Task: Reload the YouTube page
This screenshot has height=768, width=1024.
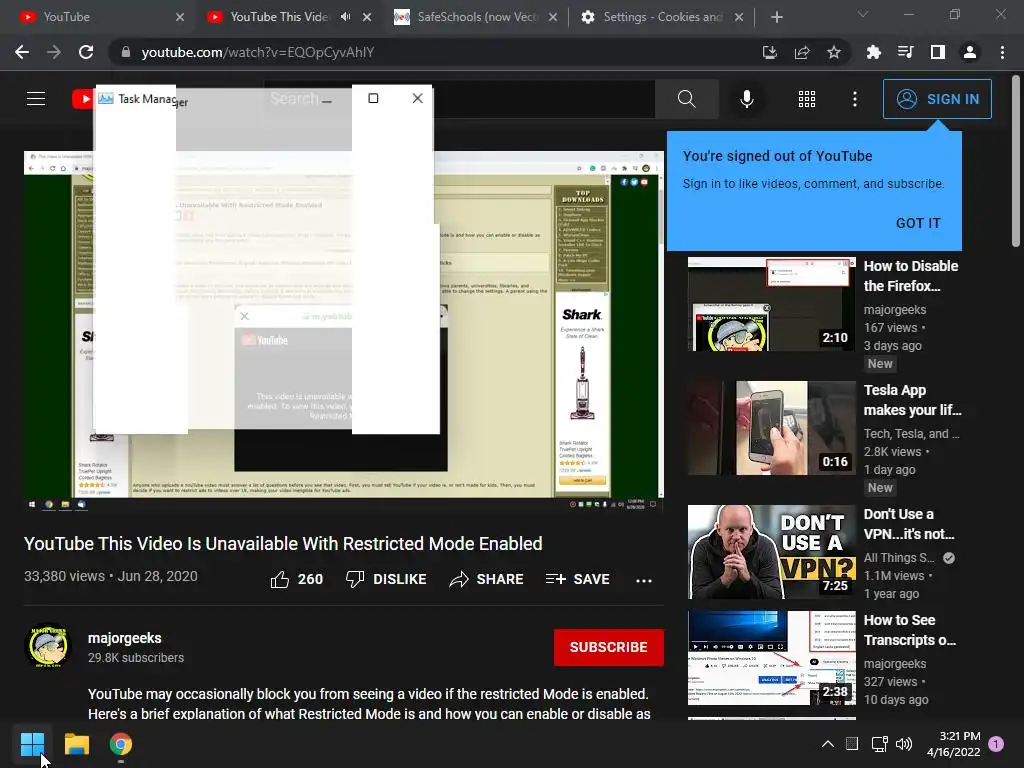Action: (86, 52)
